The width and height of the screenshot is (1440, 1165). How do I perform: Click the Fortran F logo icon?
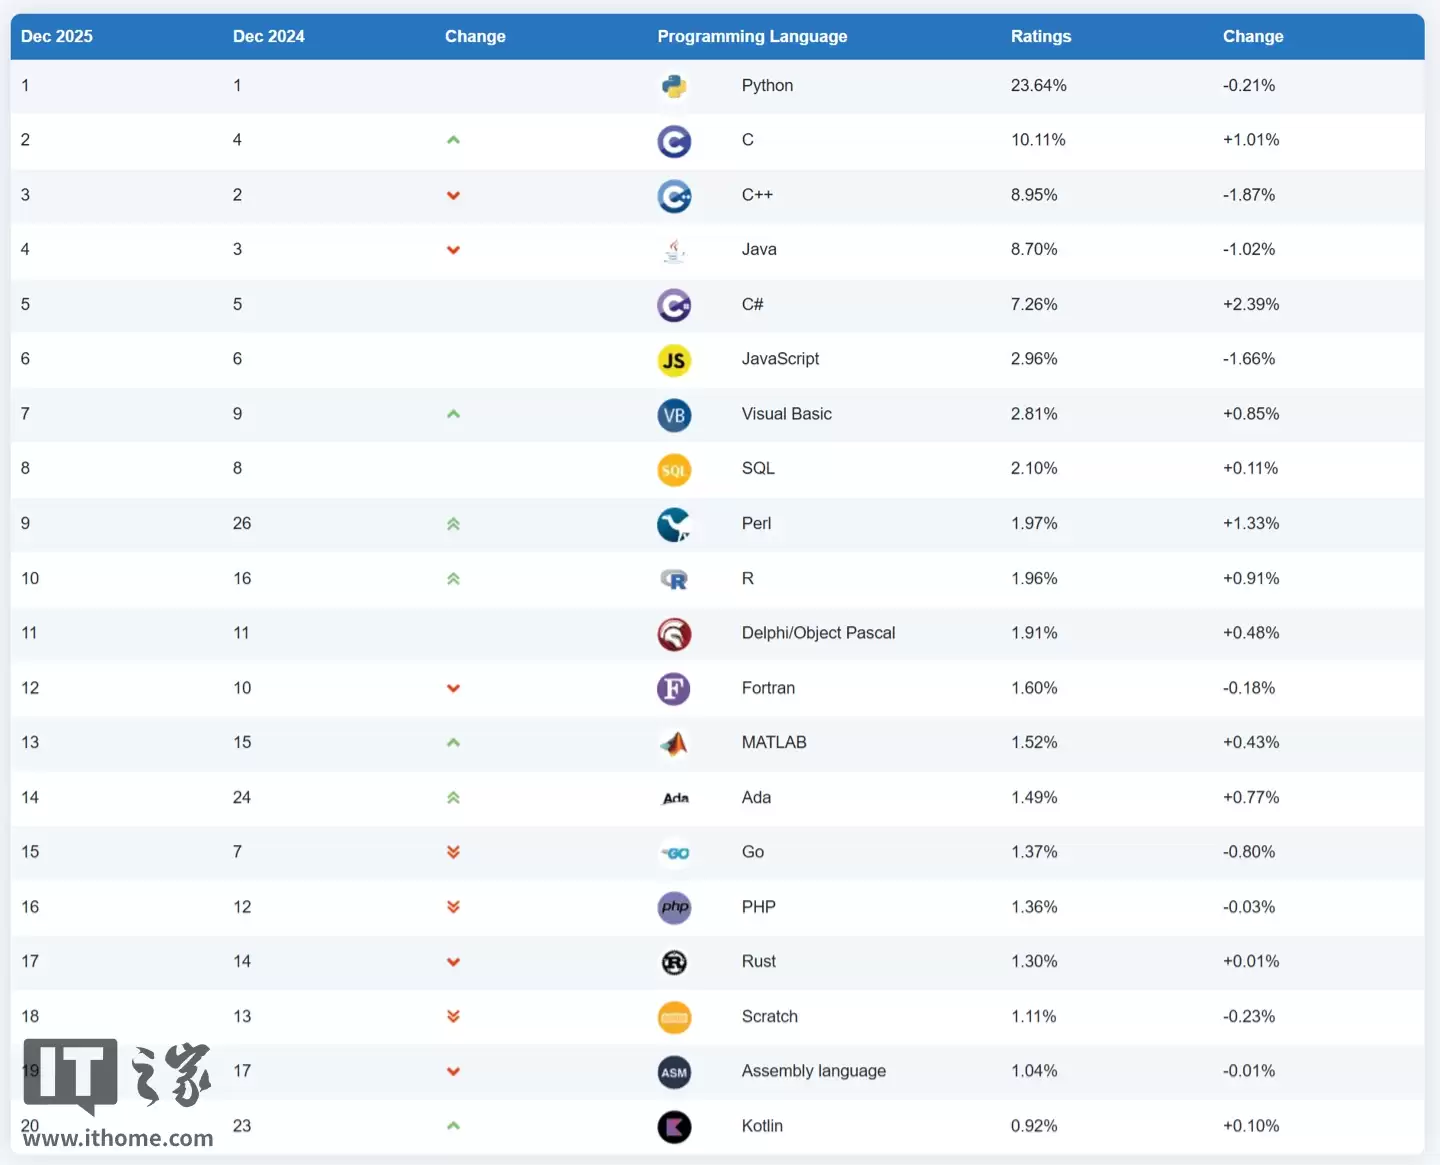674,689
